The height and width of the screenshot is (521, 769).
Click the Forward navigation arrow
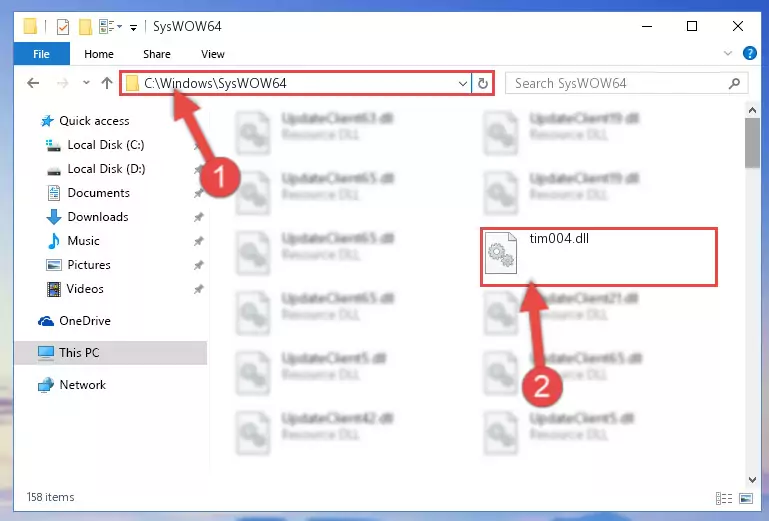(62, 83)
